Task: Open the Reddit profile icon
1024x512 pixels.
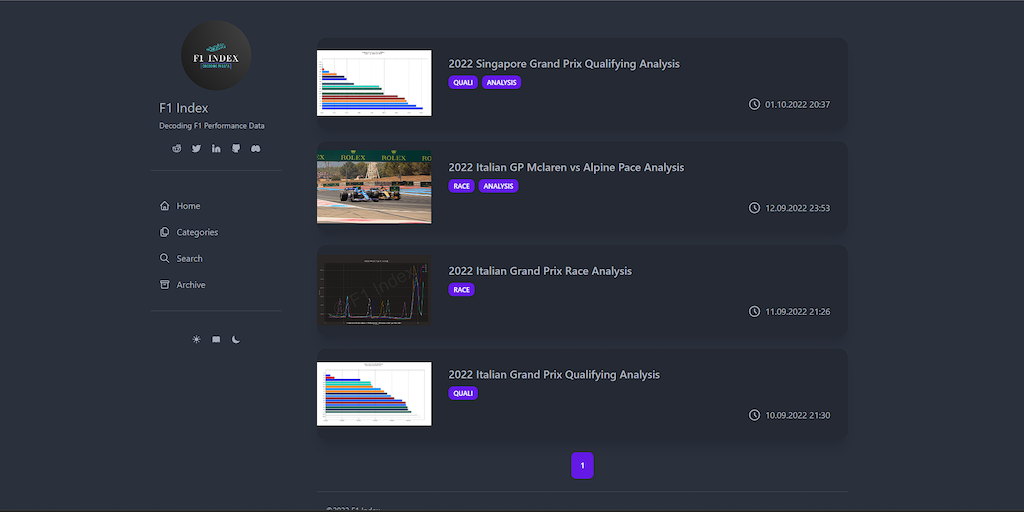Action: [176, 148]
